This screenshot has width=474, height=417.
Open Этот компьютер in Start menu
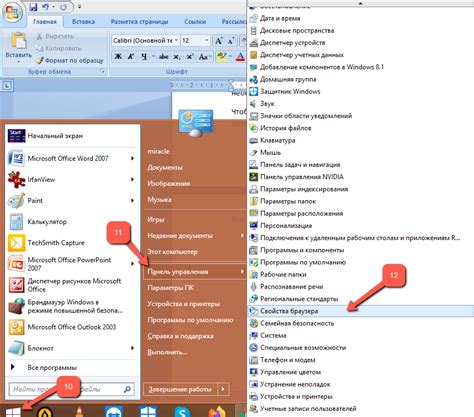point(172,252)
